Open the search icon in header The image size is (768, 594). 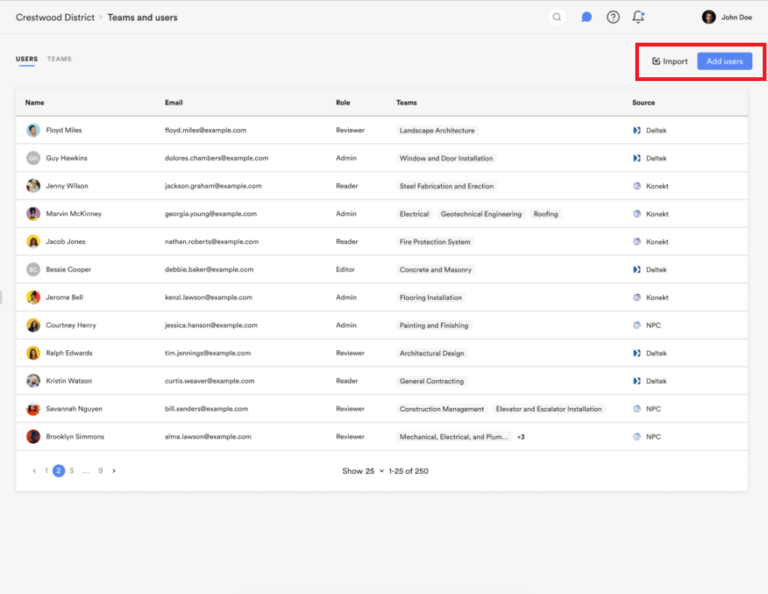(x=556, y=17)
